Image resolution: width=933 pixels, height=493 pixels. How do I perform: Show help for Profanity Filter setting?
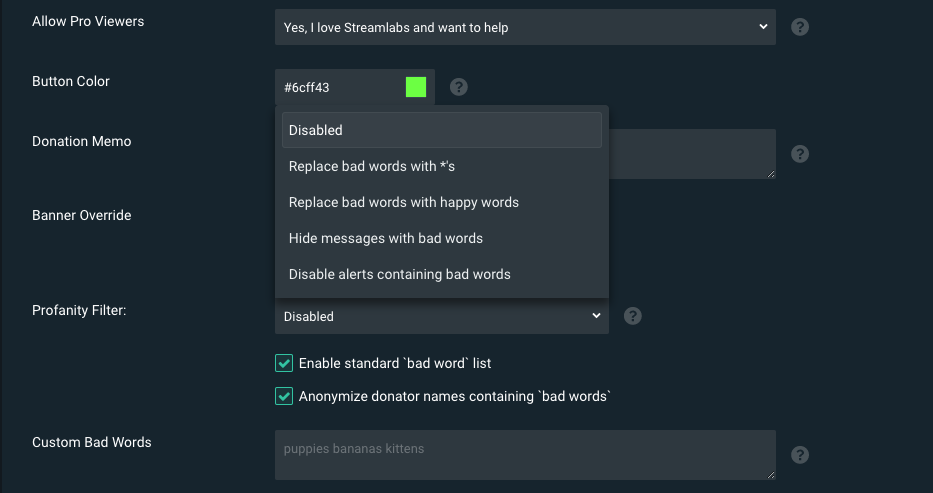[x=633, y=316]
